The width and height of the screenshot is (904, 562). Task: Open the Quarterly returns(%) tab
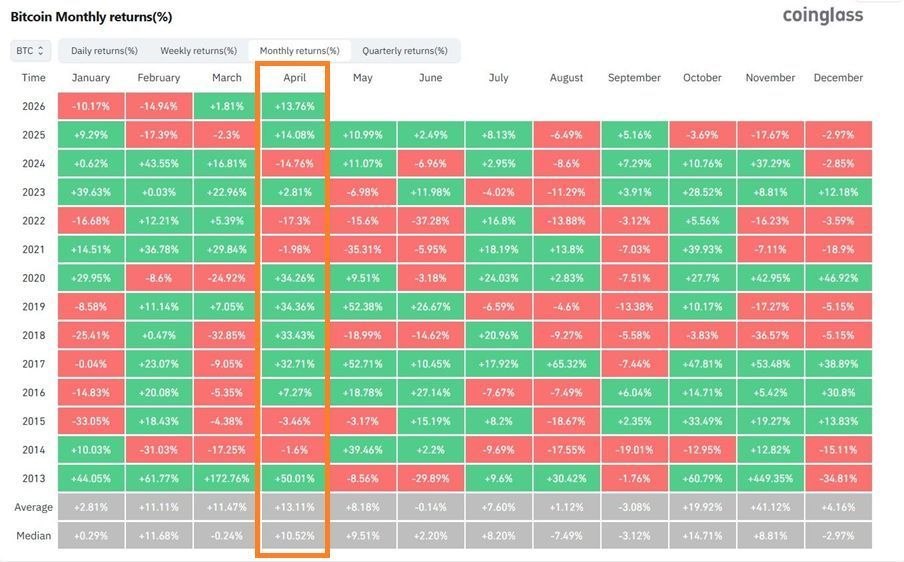pyautogui.click(x=404, y=50)
